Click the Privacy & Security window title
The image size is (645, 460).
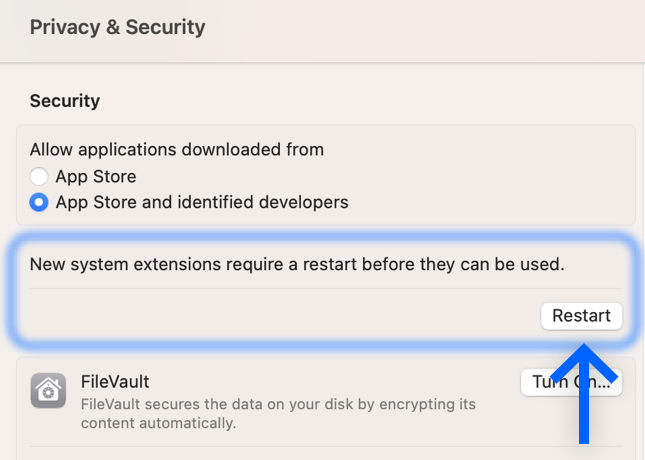pyautogui.click(x=118, y=28)
